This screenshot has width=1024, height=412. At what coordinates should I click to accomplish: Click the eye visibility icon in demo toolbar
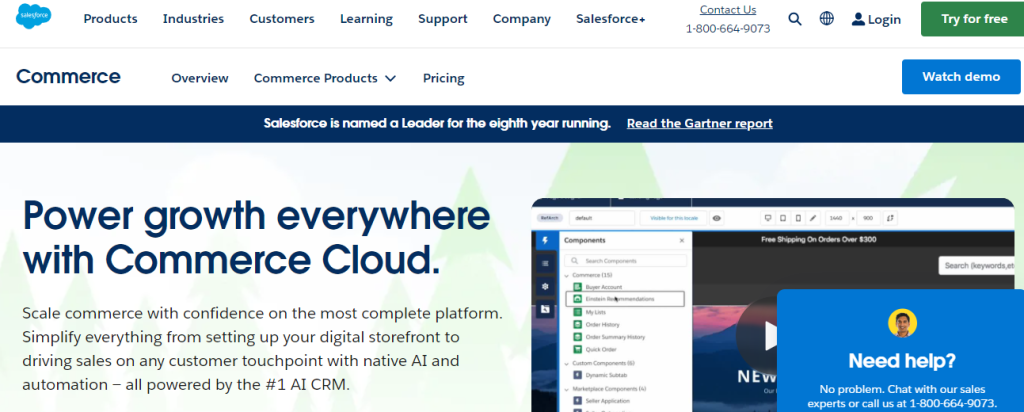pos(717,218)
